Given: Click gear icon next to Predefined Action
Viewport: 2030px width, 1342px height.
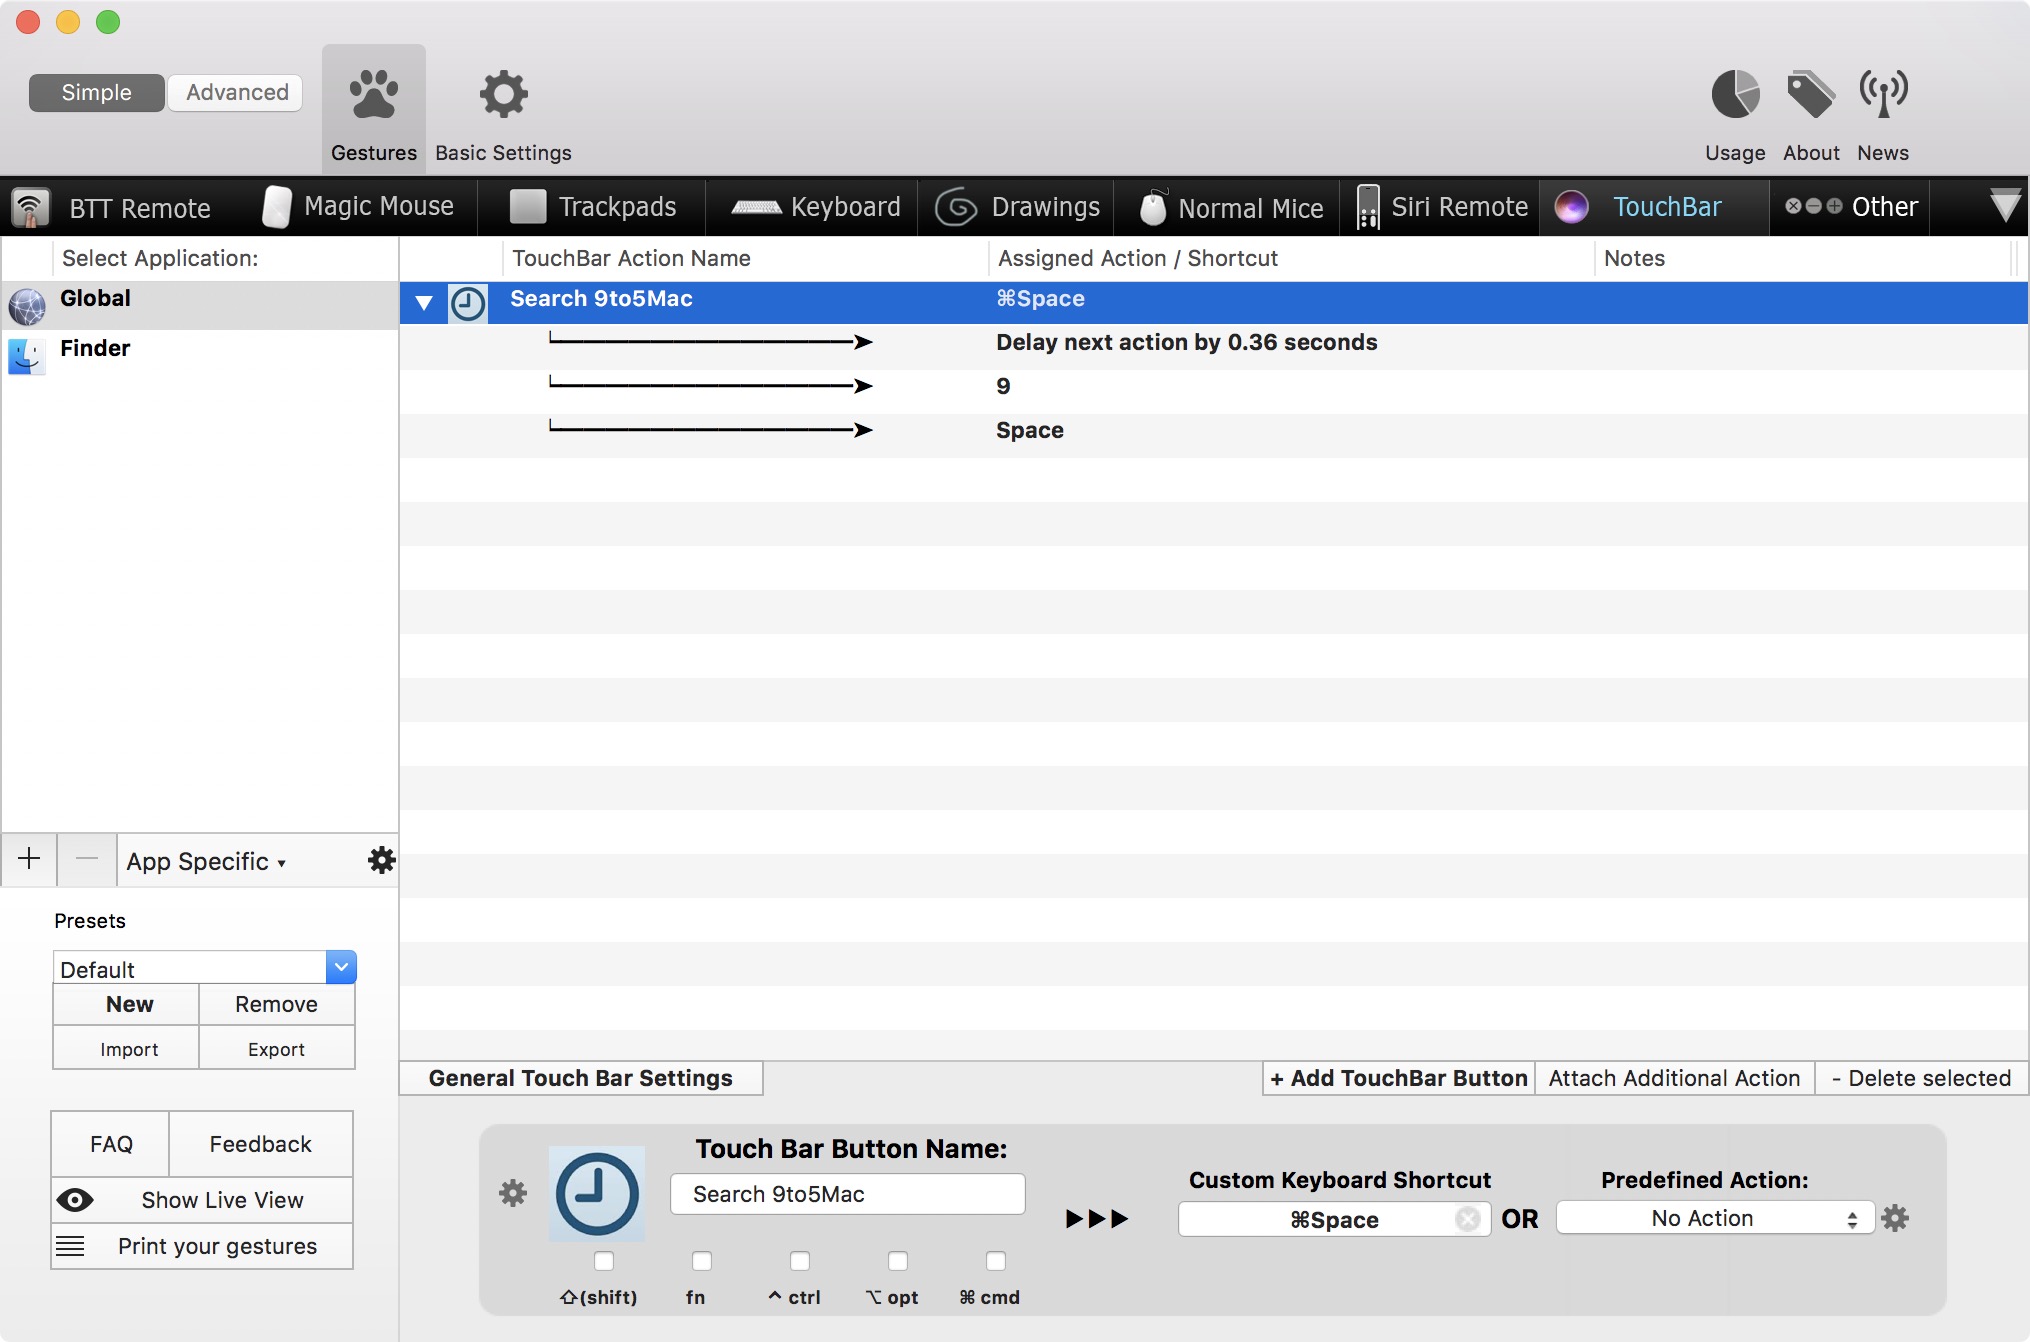Looking at the screenshot, I should (x=1895, y=1218).
